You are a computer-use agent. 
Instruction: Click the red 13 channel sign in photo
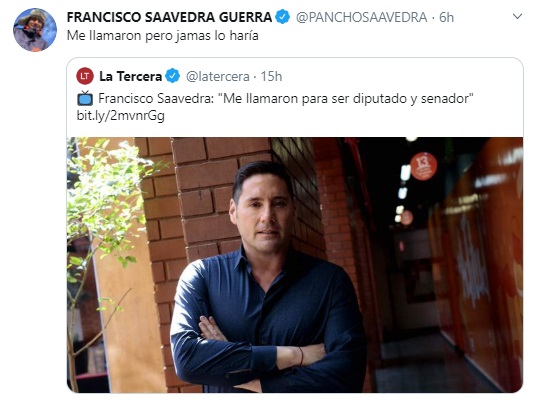click(x=423, y=166)
